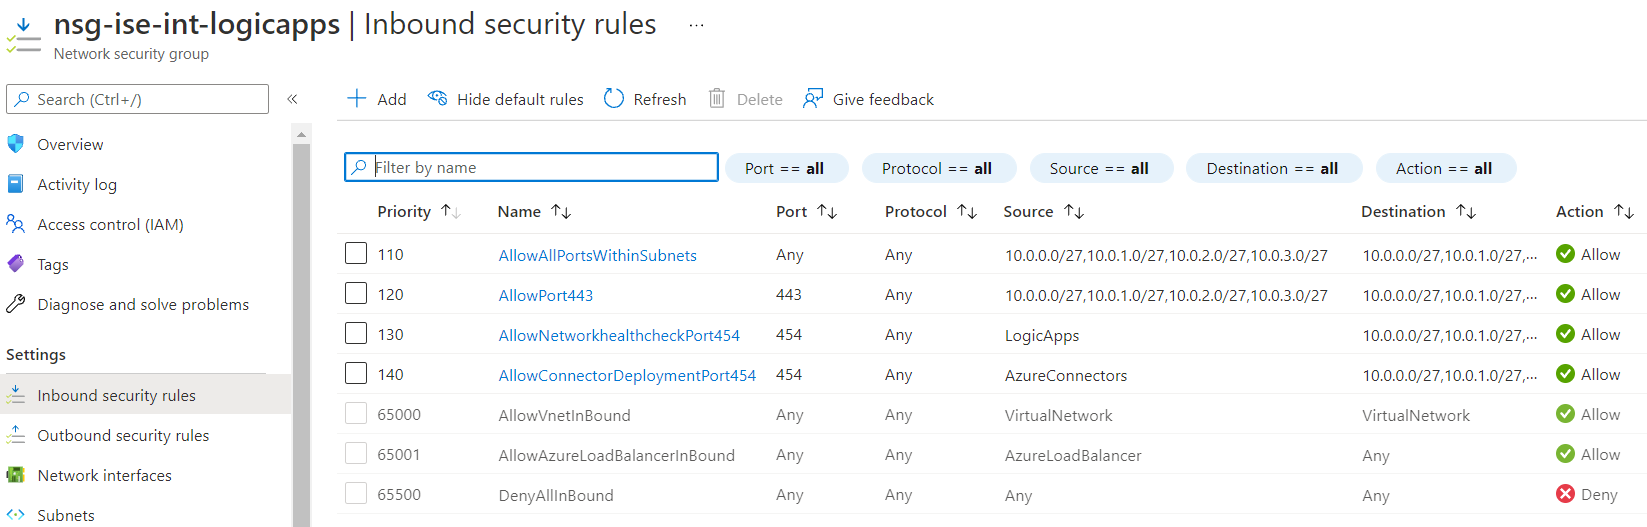Click the sidebar Search (Ctrl+/) box
Image resolution: width=1647 pixels, height=527 pixels.
(x=138, y=99)
